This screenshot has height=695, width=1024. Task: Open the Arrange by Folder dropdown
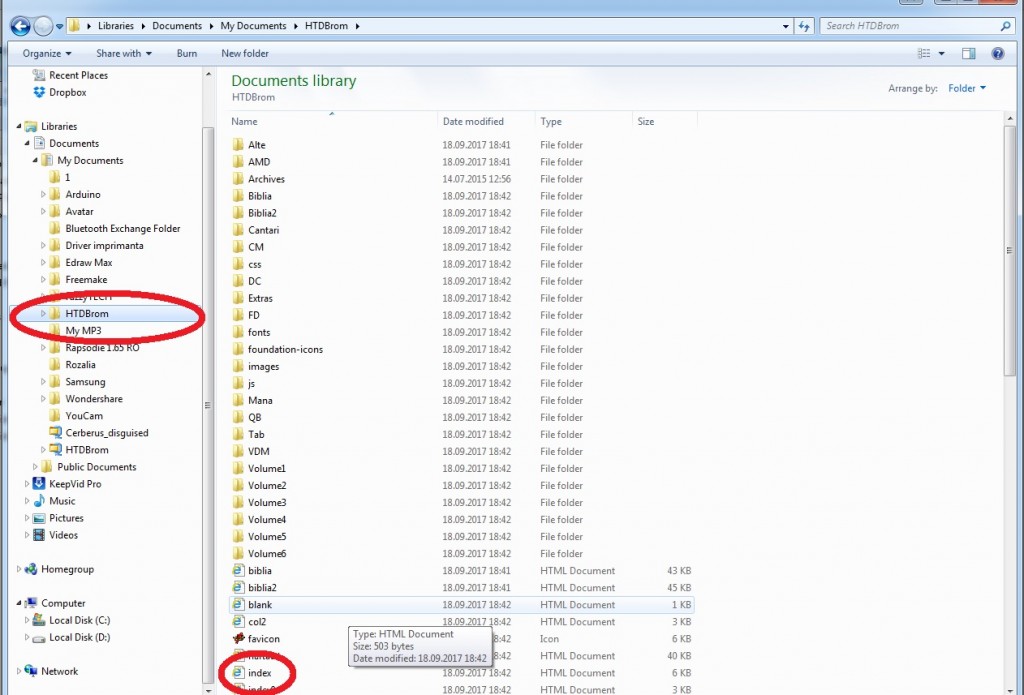(967, 88)
